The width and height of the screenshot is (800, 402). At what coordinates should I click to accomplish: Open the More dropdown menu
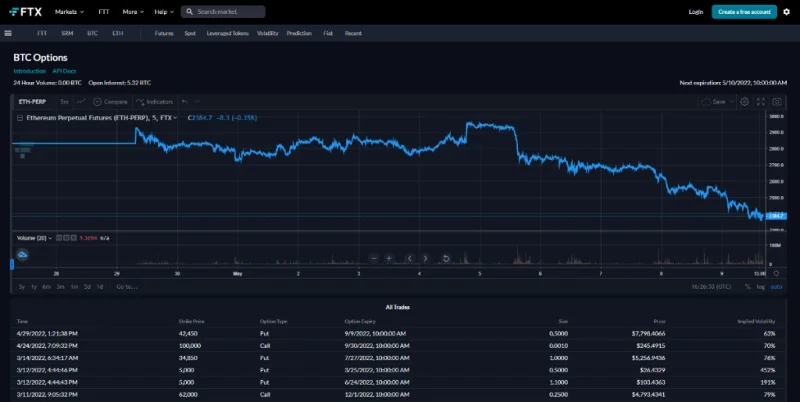pos(133,12)
